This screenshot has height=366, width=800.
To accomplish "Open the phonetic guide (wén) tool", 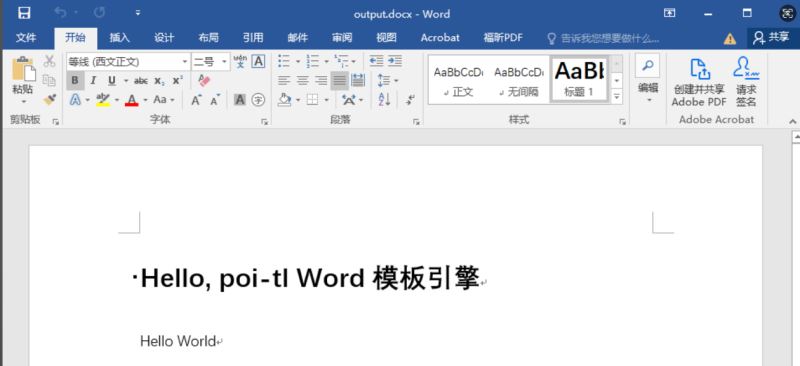I will pos(240,61).
